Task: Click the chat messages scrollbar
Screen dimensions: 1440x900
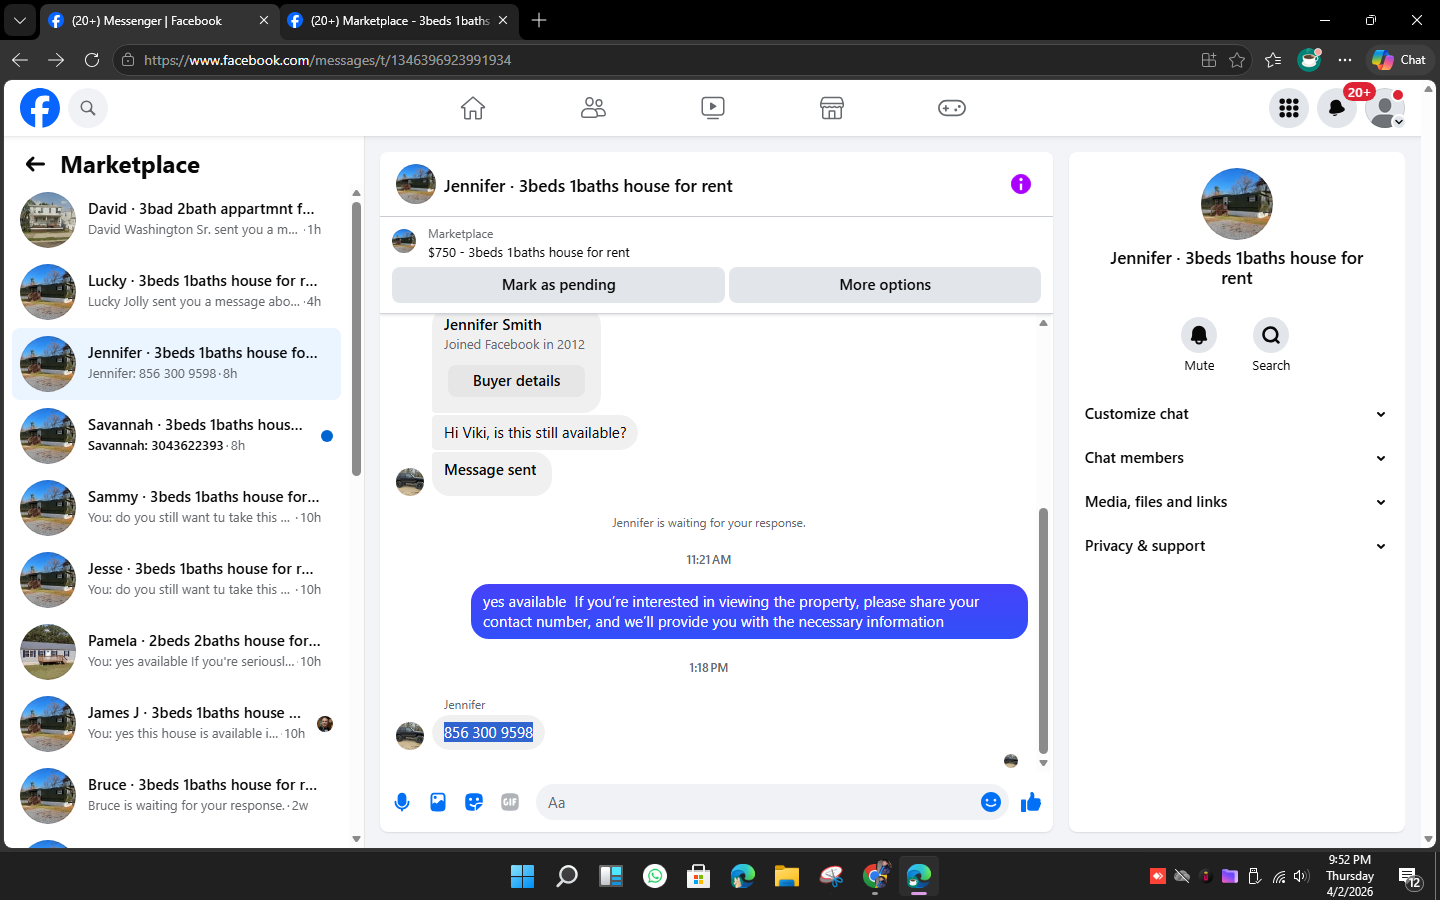Action: pyautogui.click(x=1043, y=630)
